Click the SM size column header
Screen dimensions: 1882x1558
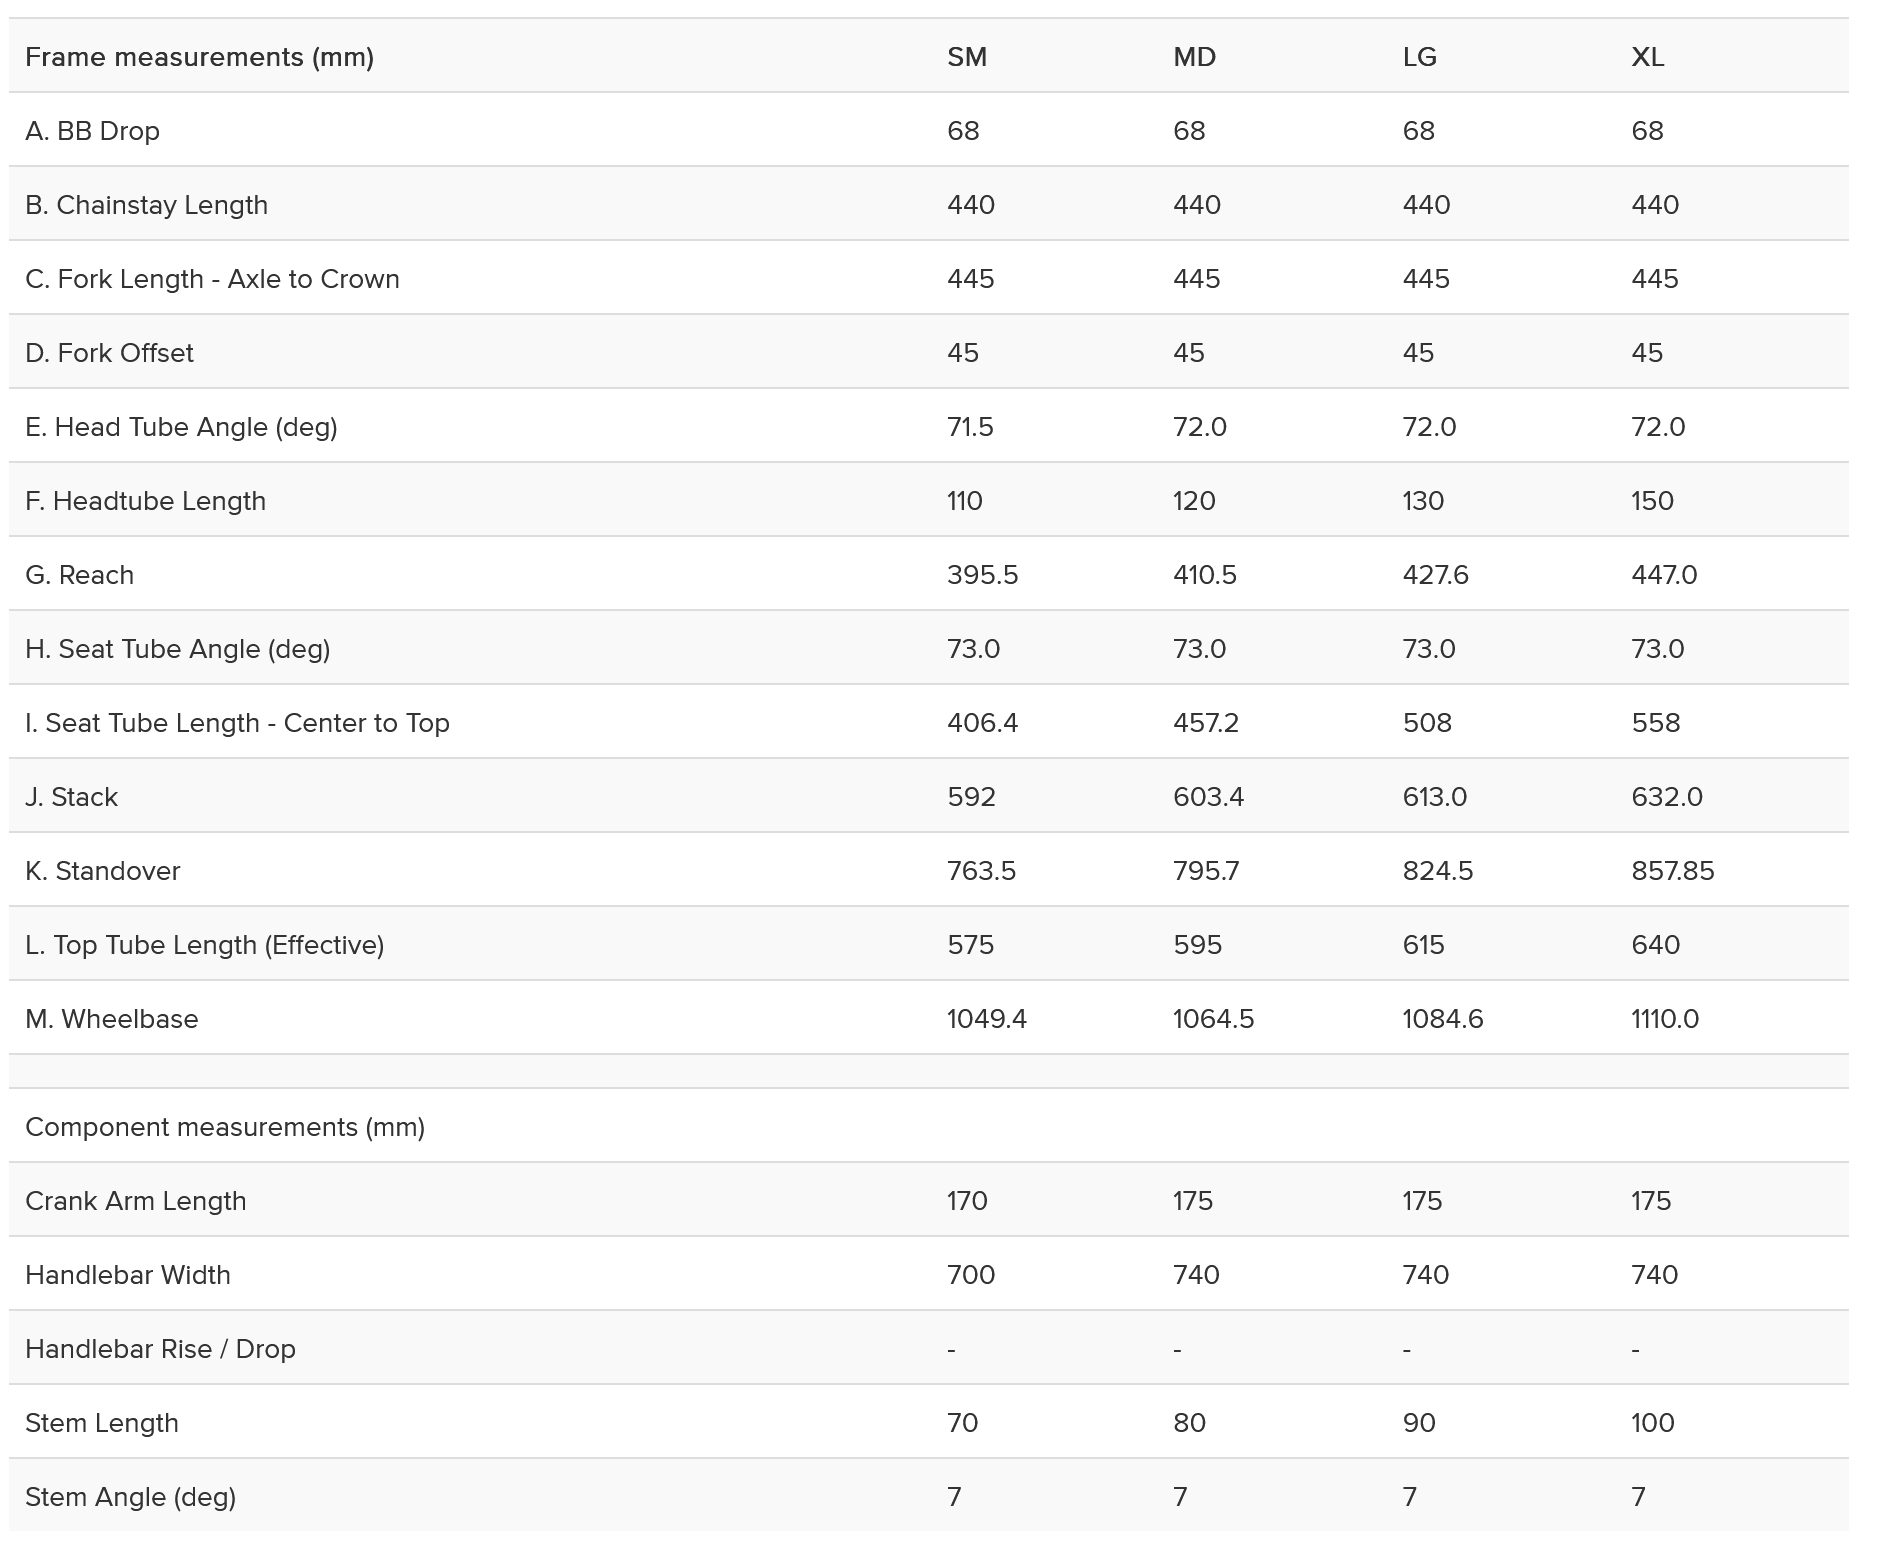click(967, 57)
